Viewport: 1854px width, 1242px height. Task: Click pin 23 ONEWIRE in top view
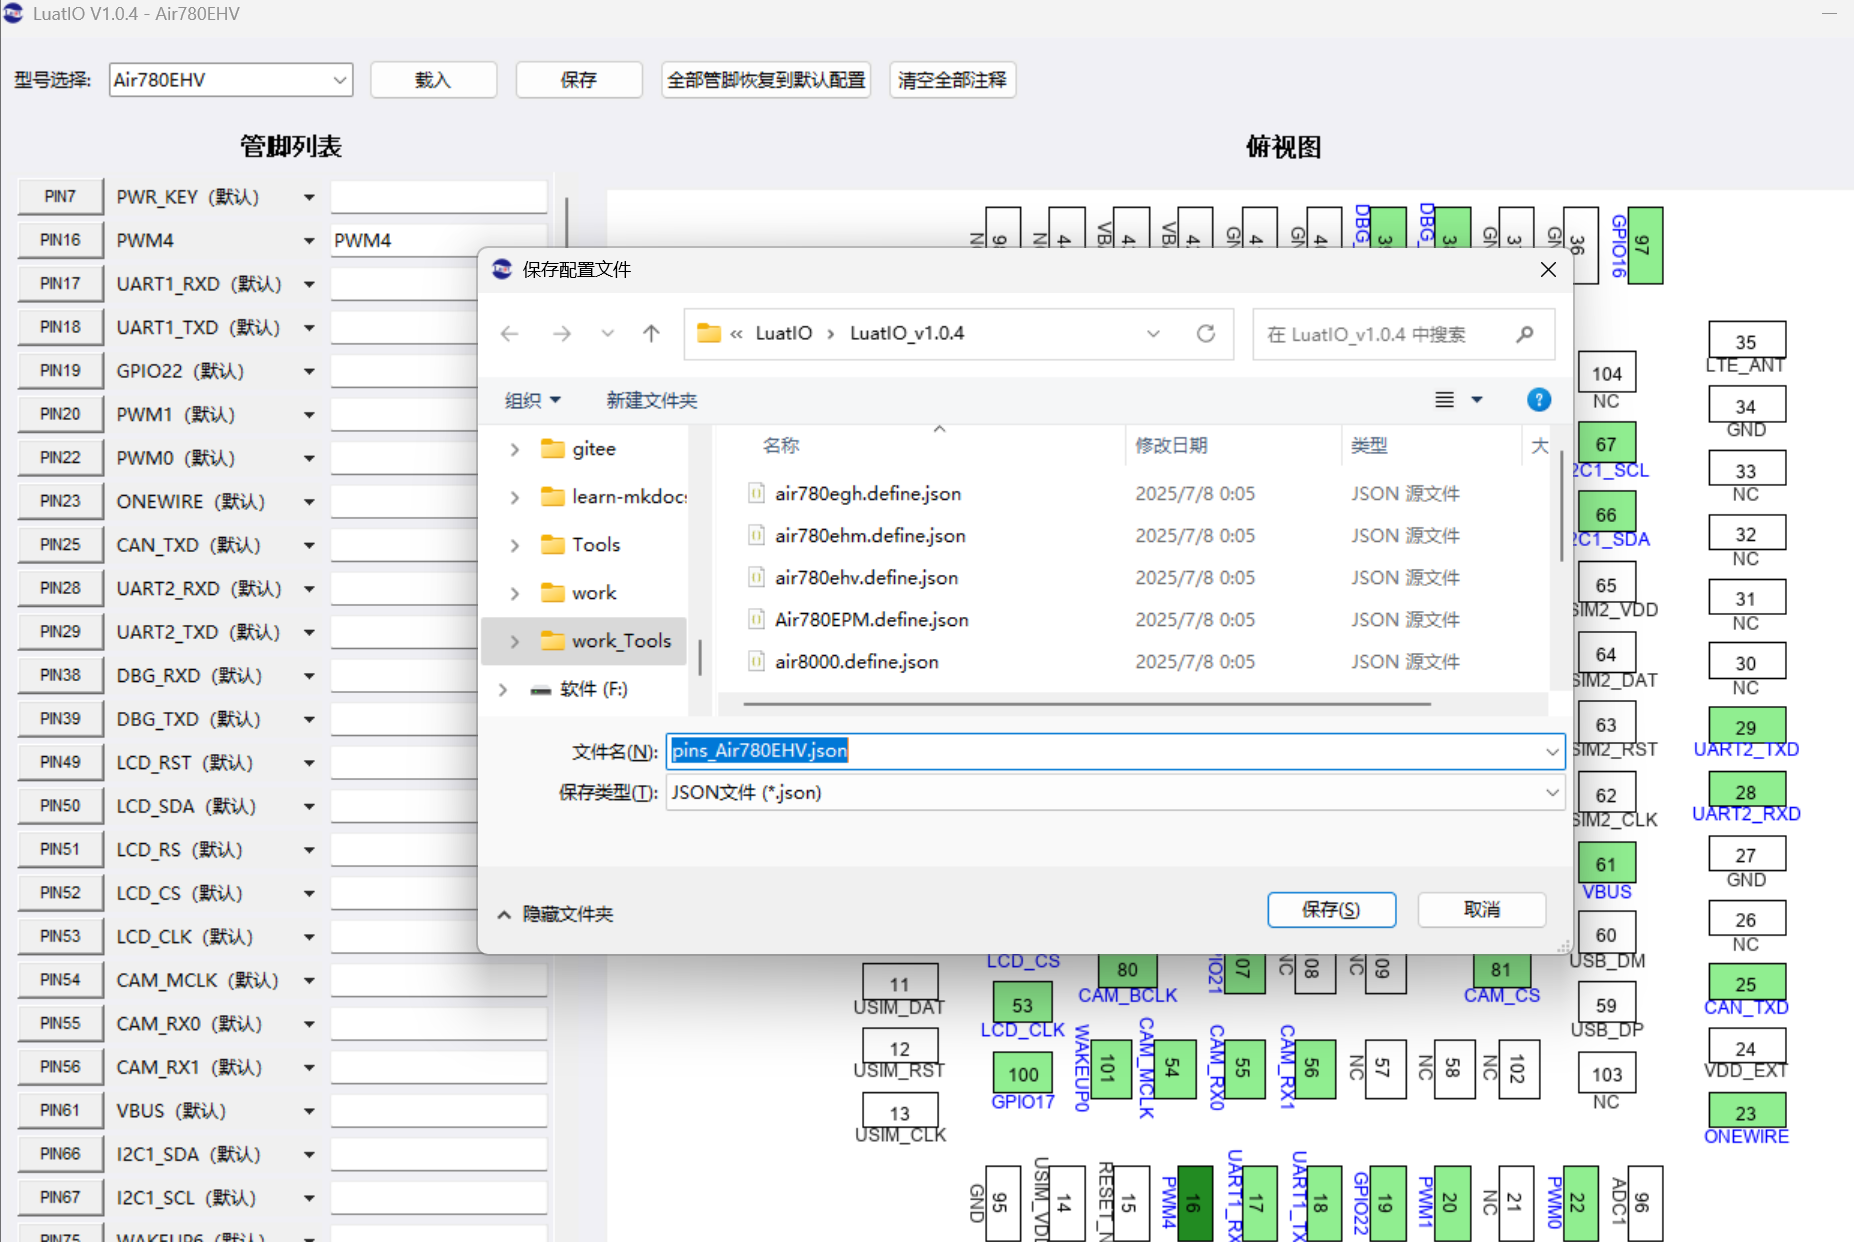click(x=1746, y=1112)
